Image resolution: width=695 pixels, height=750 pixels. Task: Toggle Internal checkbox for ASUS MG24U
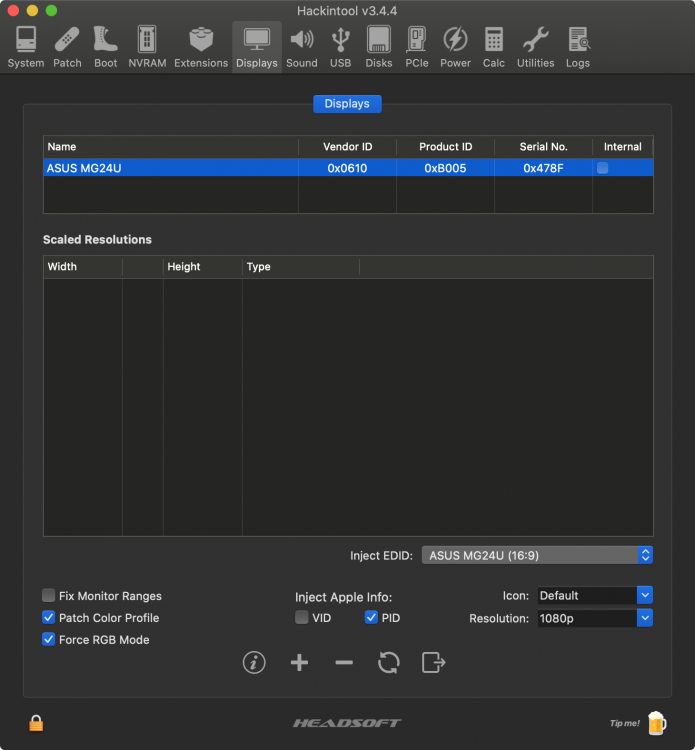603,168
